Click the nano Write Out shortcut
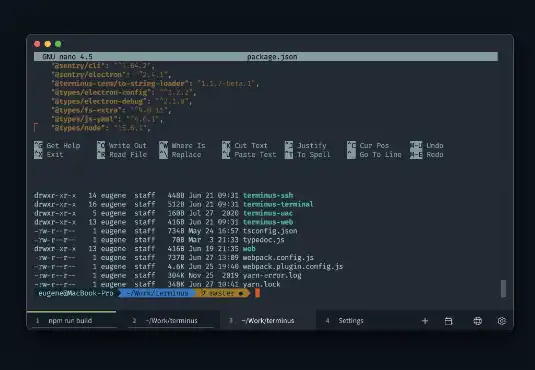The image size is (535, 370). click(122, 145)
